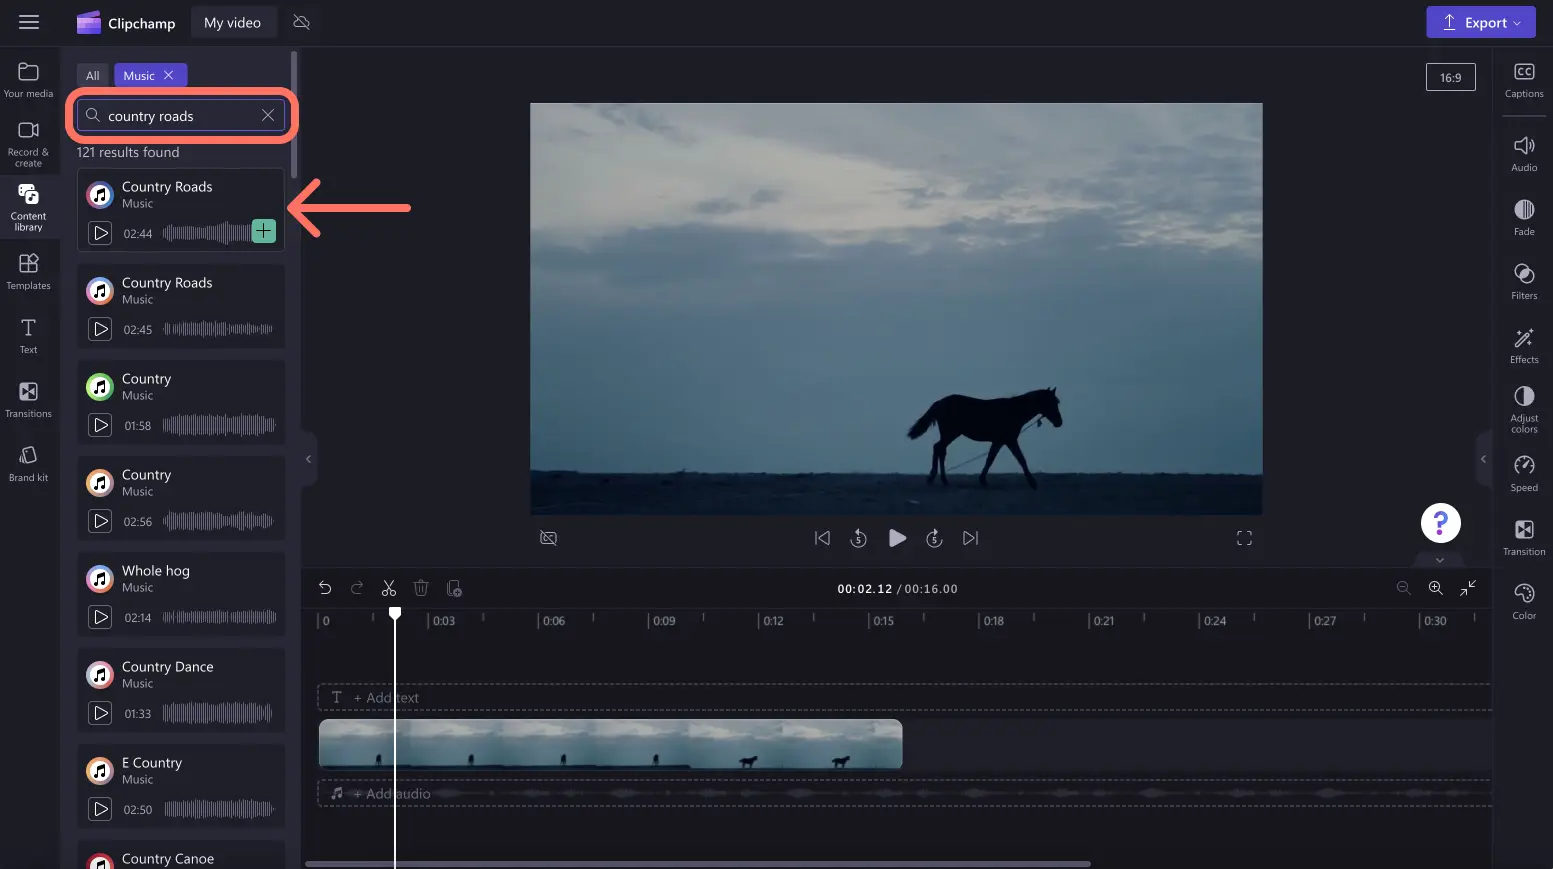Delete selected clip with trash icon
This screenshot has height=869, width=1553.
(x=421, y=588)
